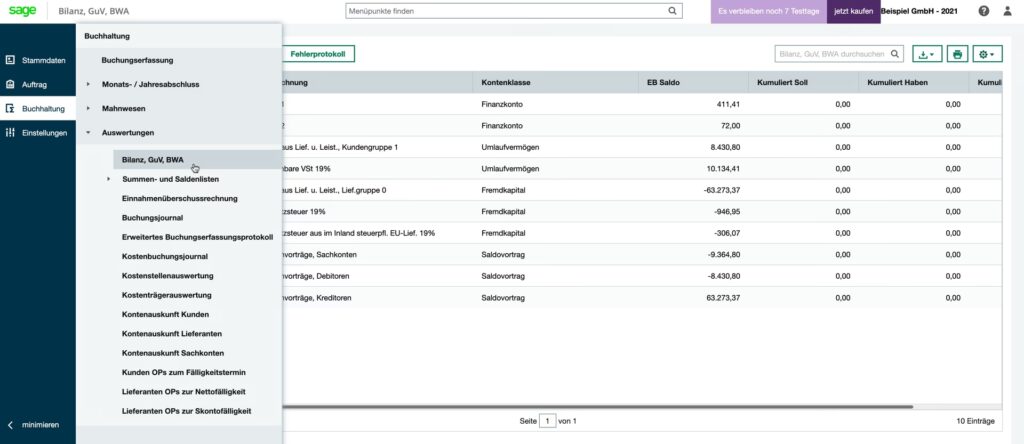Viewport: 1024px width, 444px height.
Task: Select Kontenauskunft Kunden menu entry
Action: coord(165,314)
